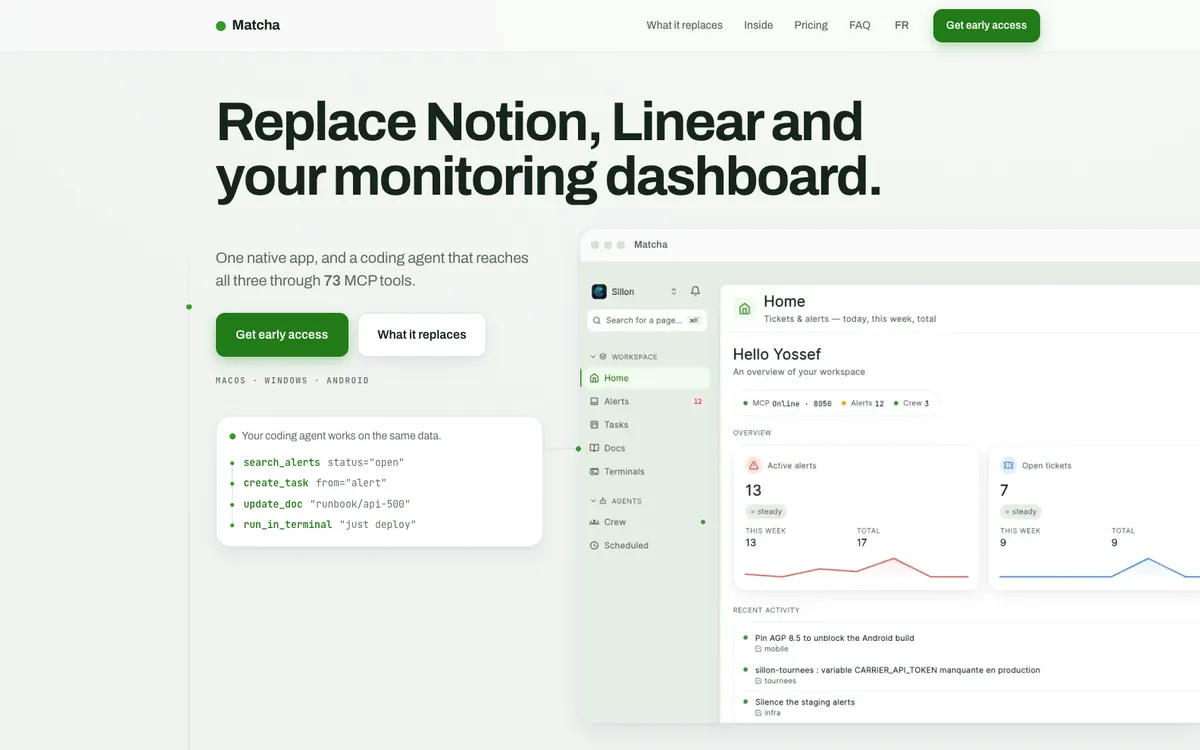The height and width of the screenshot is (750, 1200).
Task: Click the MACOS · WINDOWS · ANDROID line
Action: pyautogui.click(x=292, y=381)
